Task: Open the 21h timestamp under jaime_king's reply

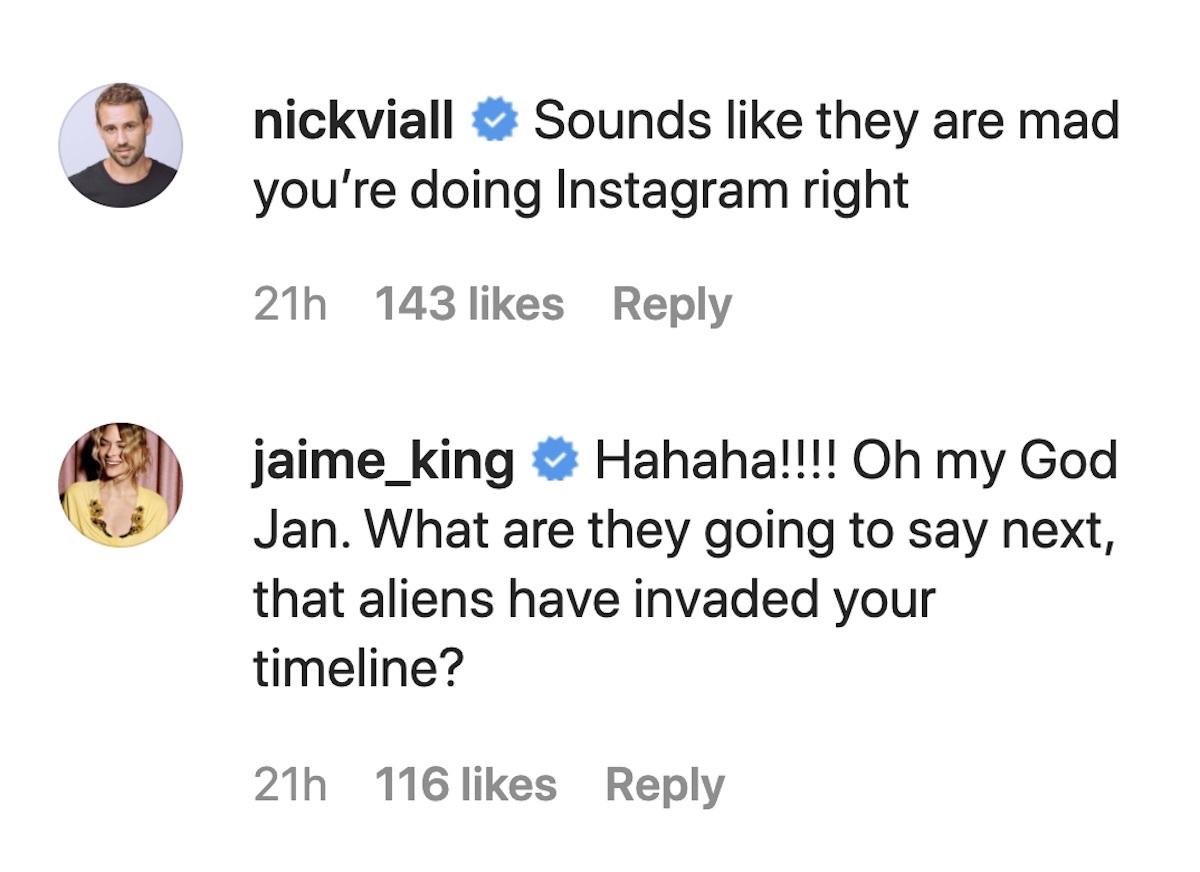Action: coord(290,784)
